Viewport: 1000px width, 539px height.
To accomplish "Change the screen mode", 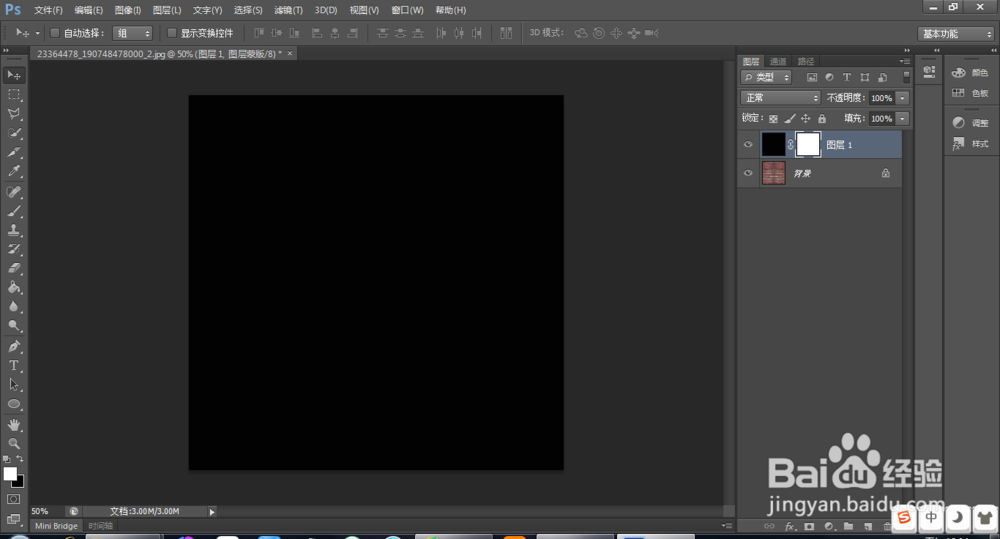I will 13,519.
